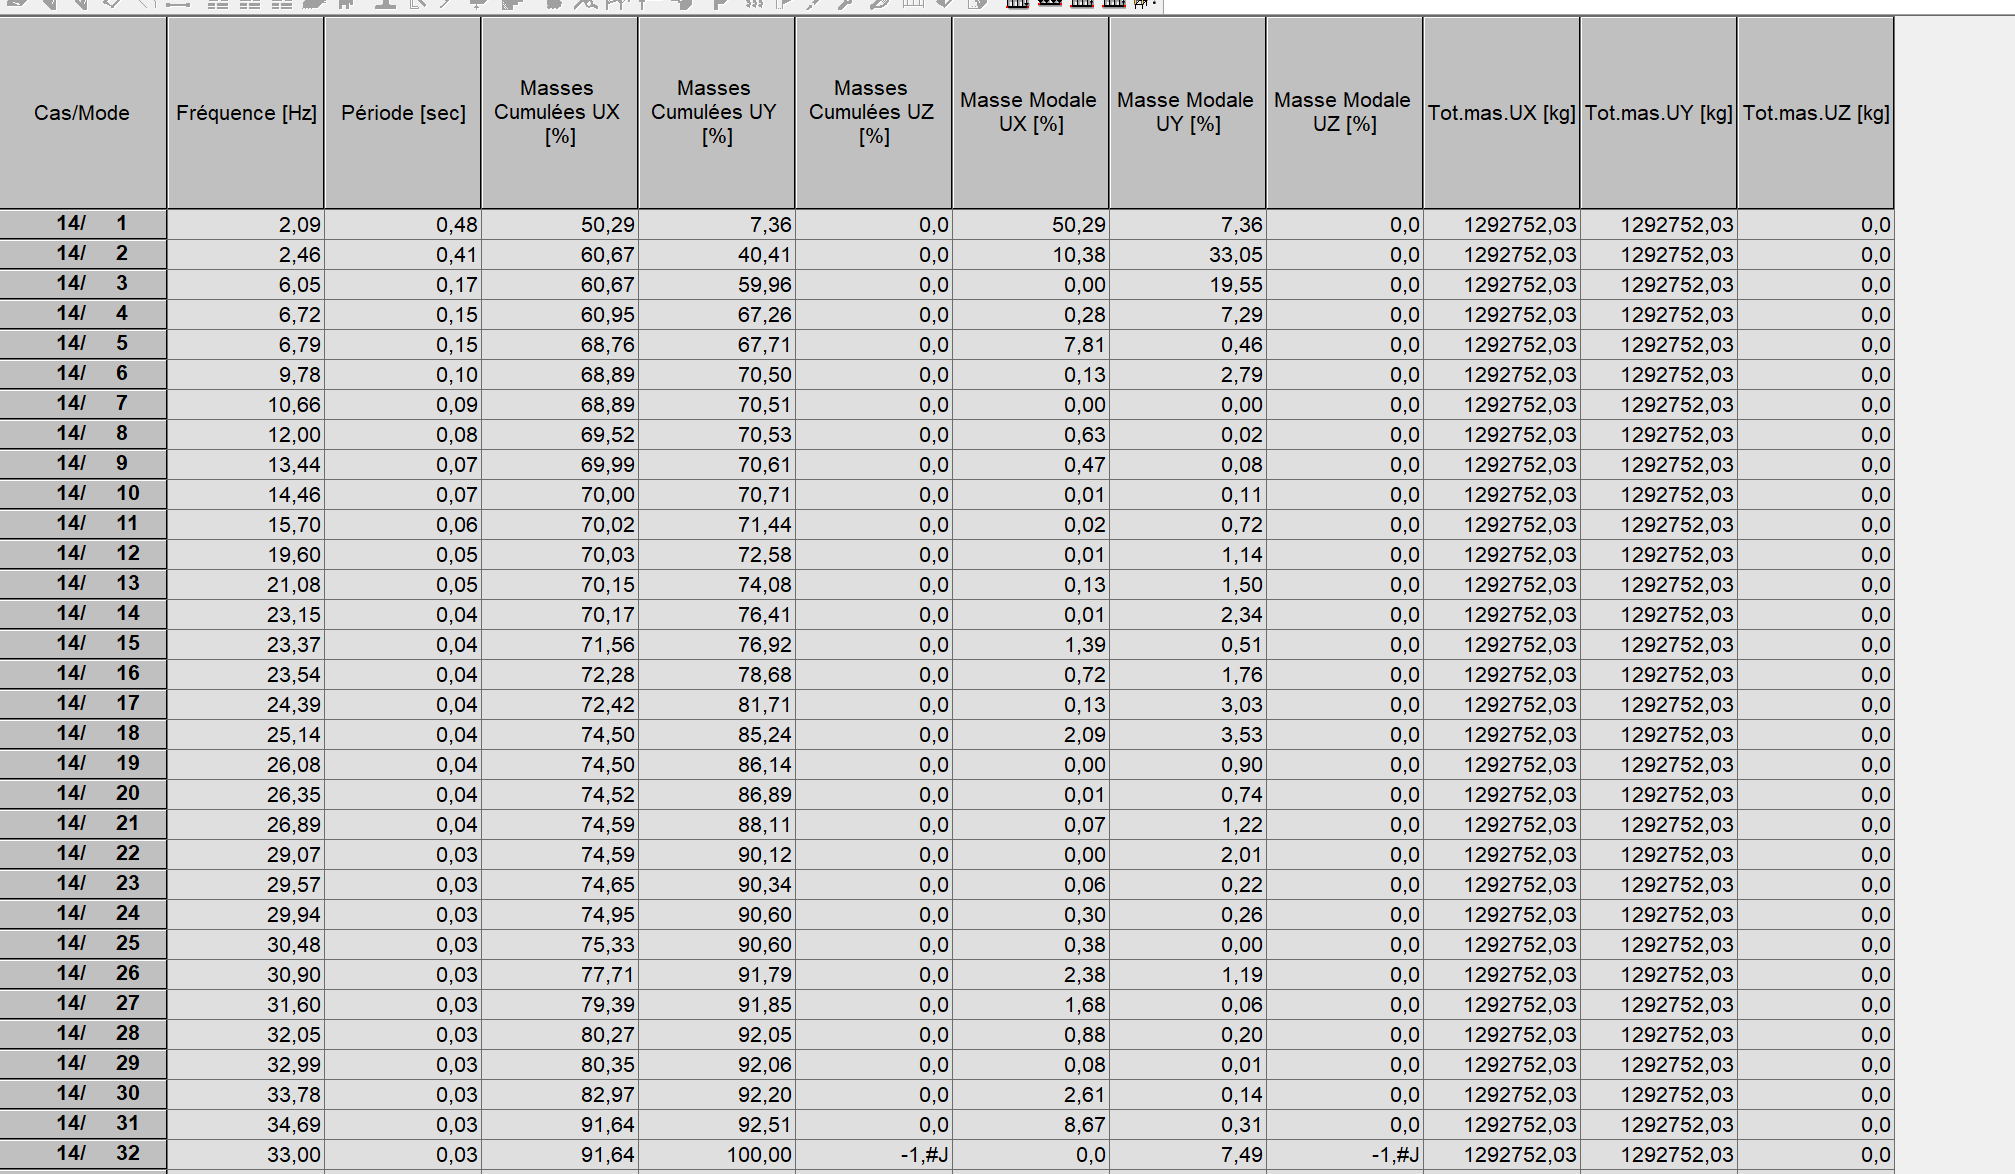Select row header 14/ 25
Viewport: 2015px width, 1174px height.
click(83, 944)
